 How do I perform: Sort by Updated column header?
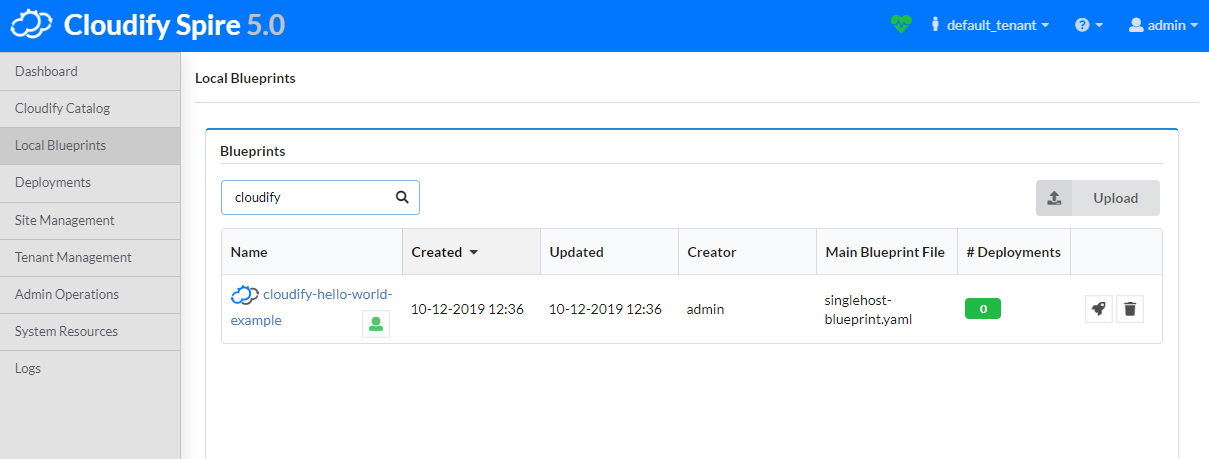pos(610,252)
